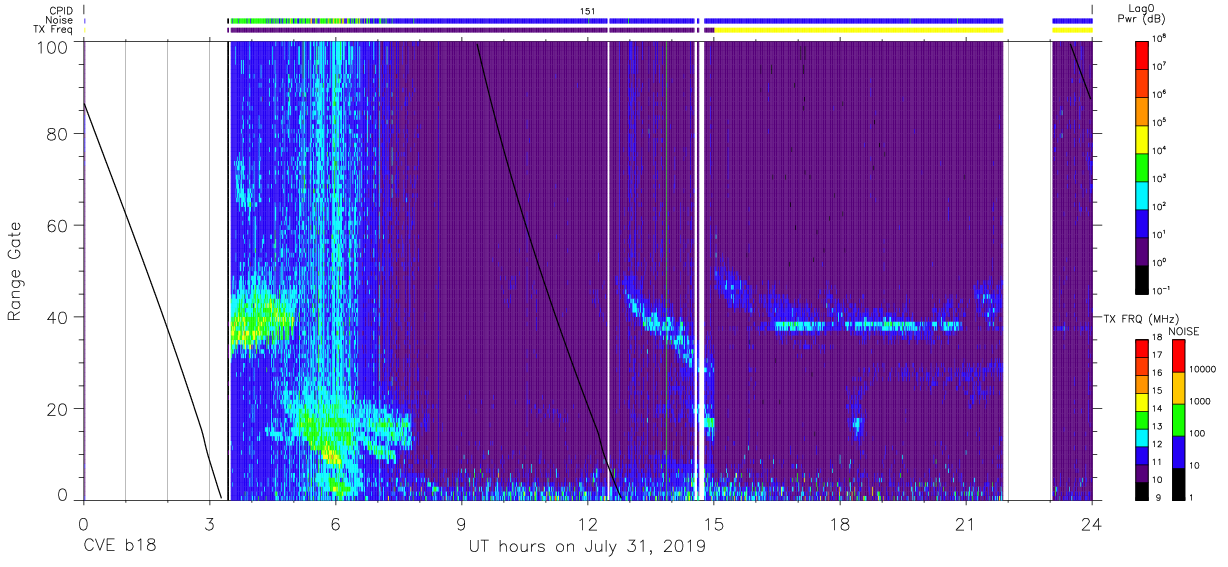Screen dimensions: 1228x567
Task: Click the x-axis tick label 21
Action: pyautogui.click(x=965, y=523)
